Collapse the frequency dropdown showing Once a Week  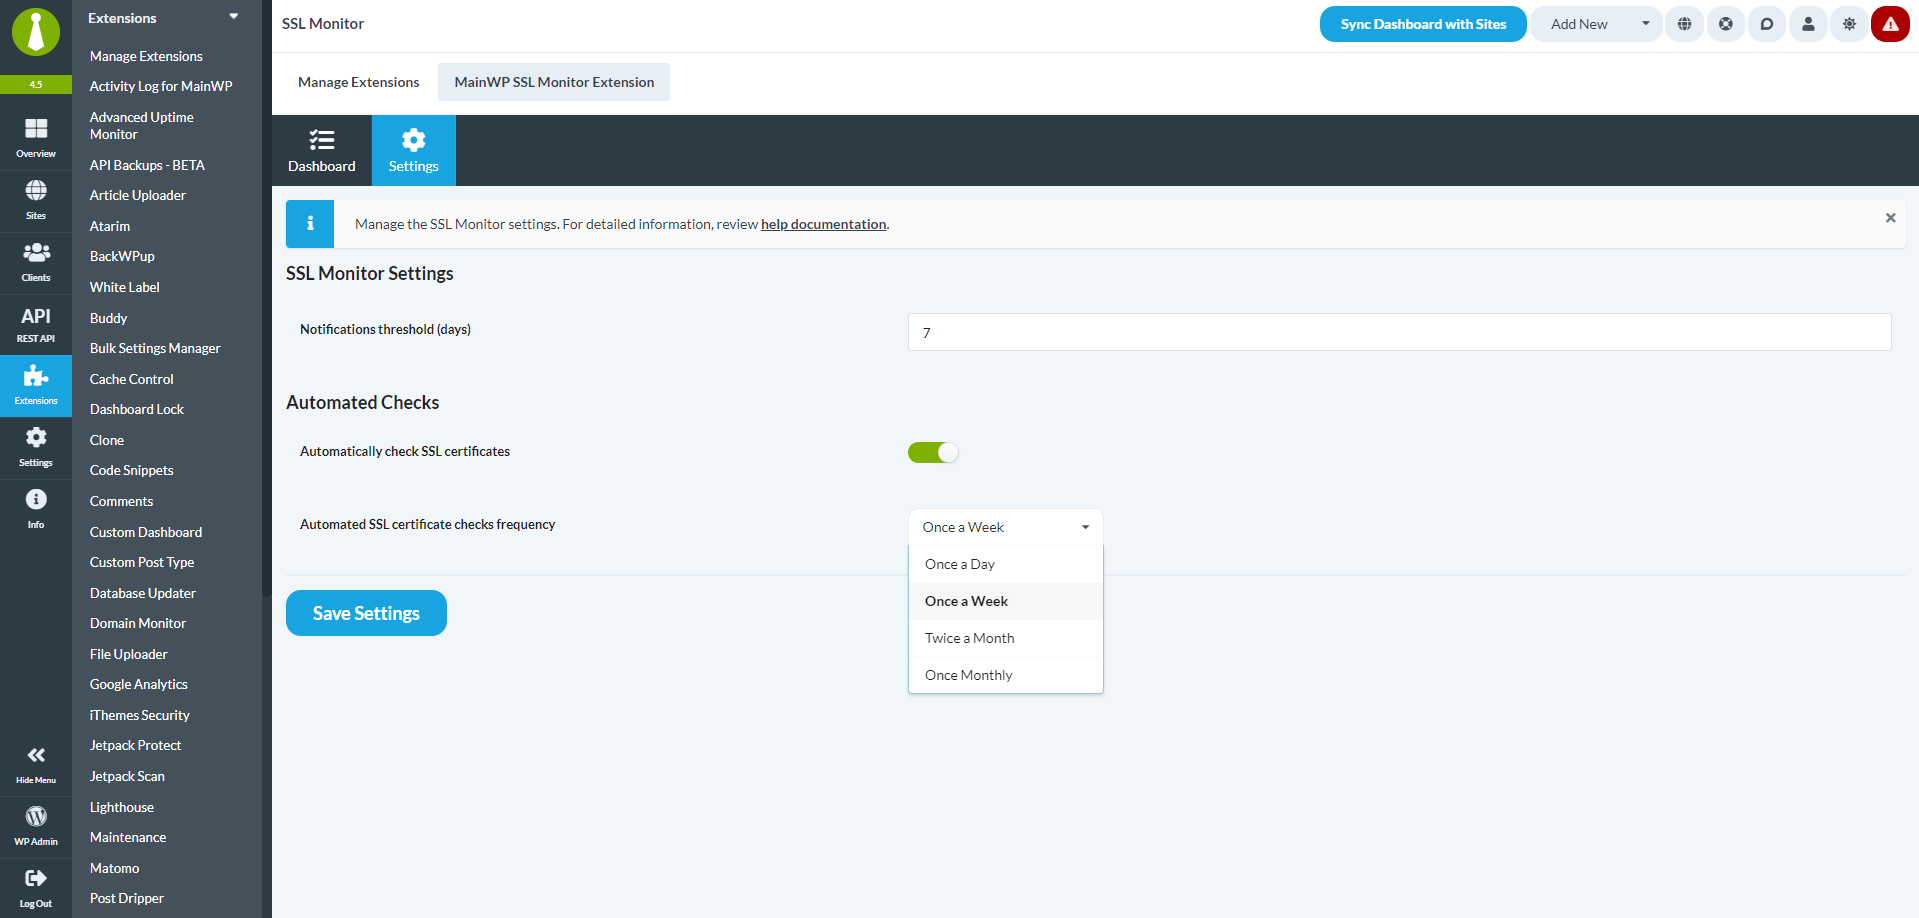point(1005,527)
